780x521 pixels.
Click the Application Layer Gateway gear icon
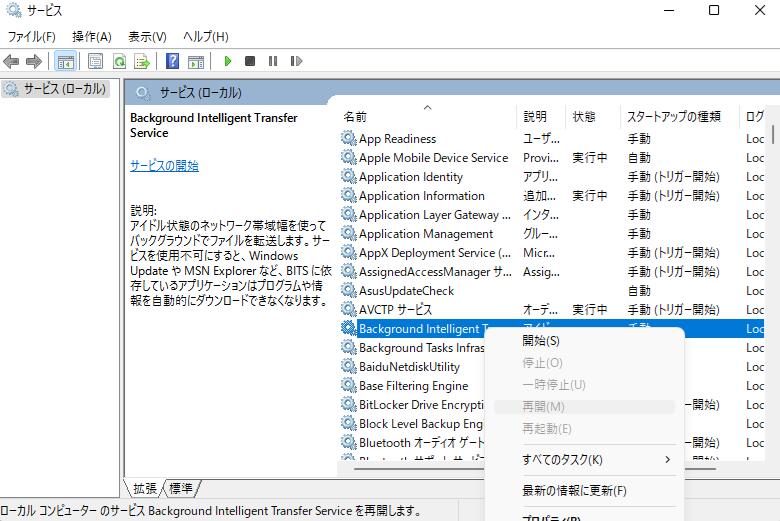(349, 214)
